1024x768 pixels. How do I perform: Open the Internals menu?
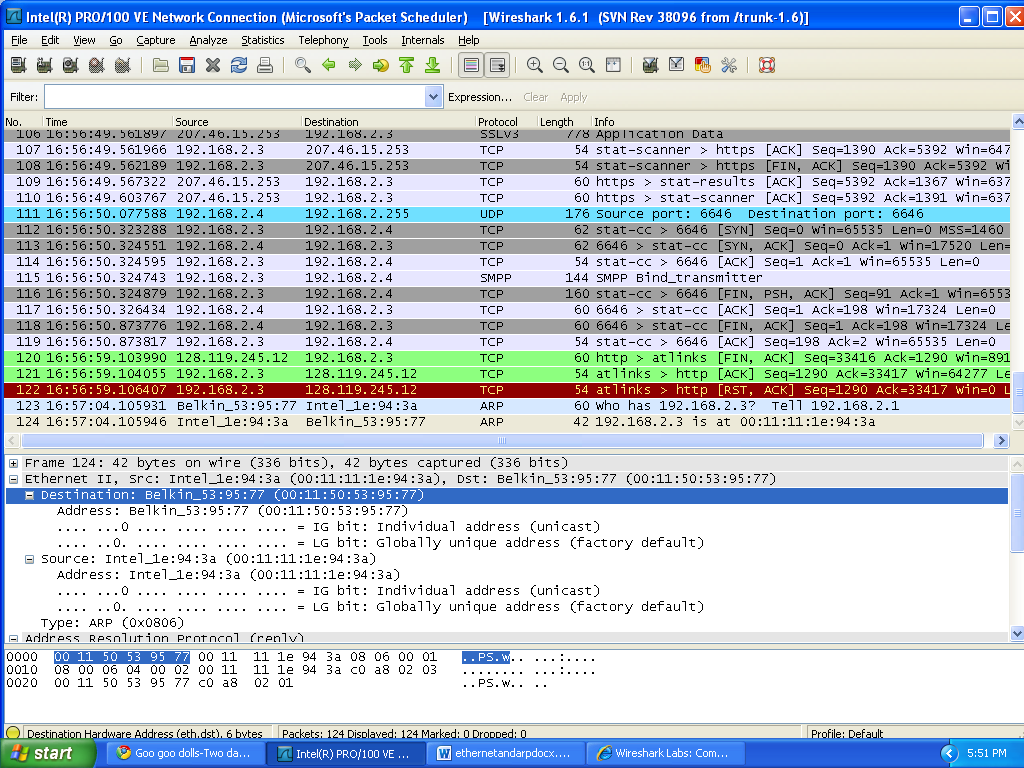423,40
